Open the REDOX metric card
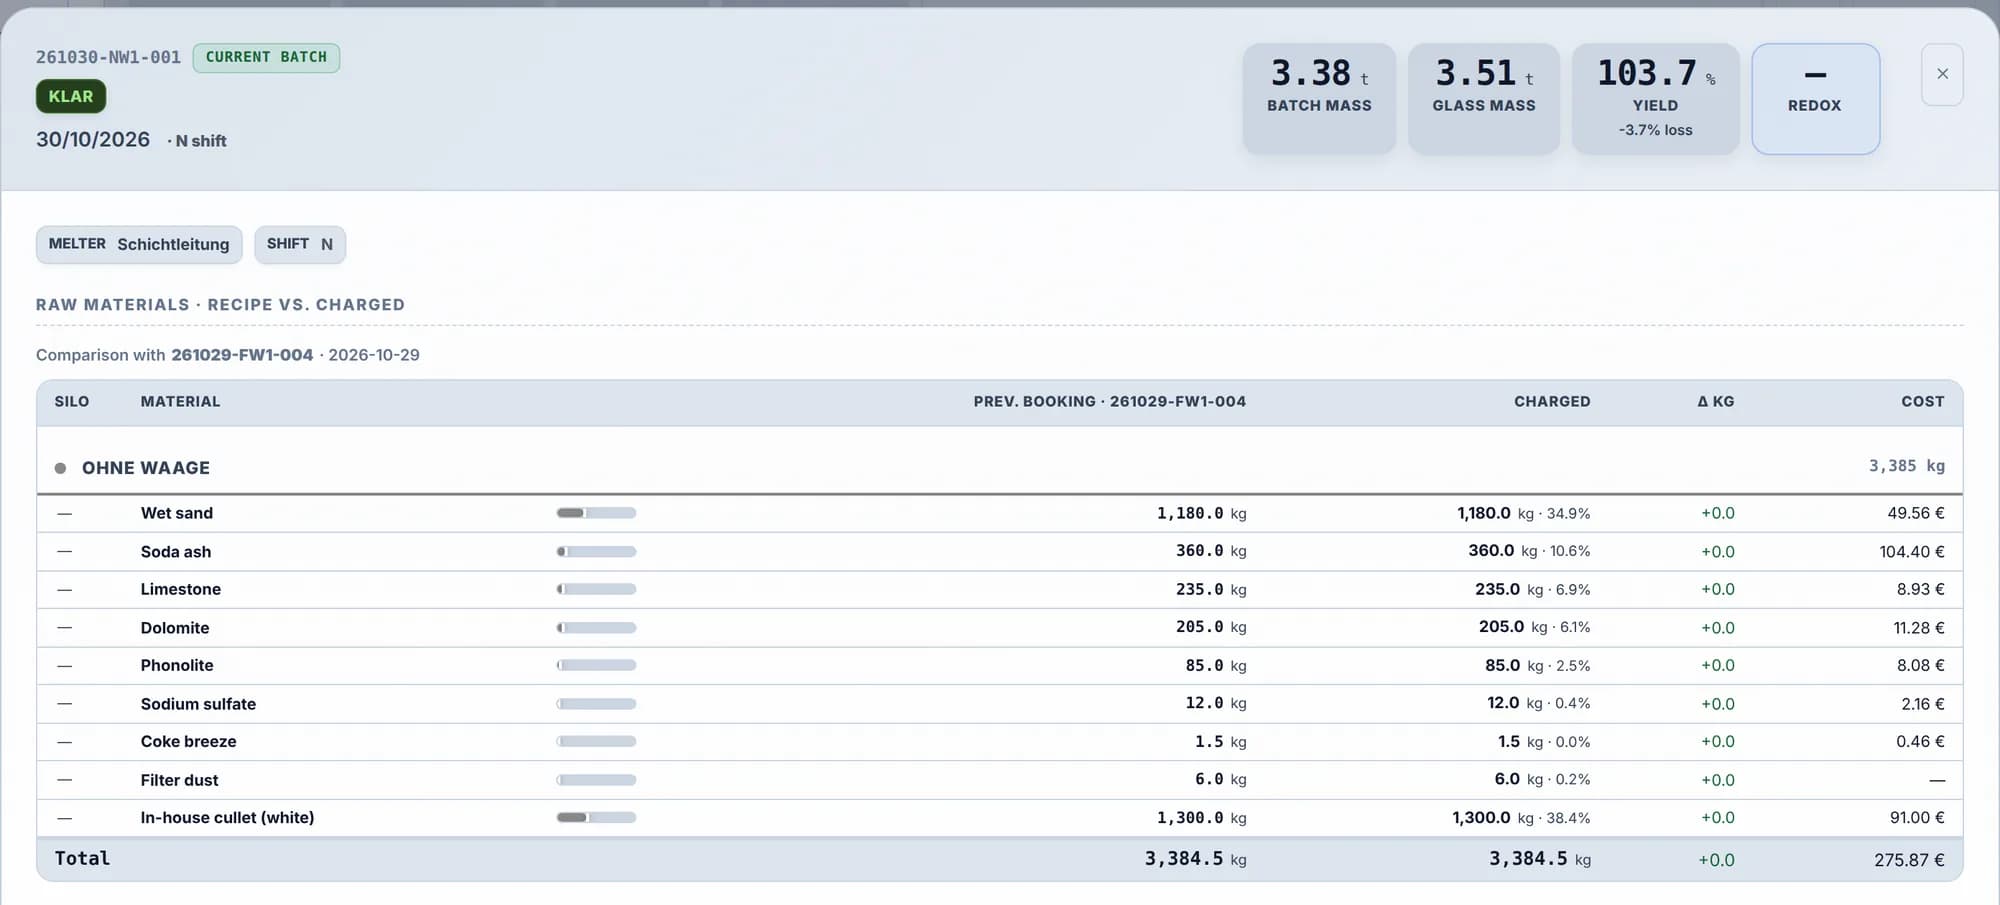Viewport: 2000px width, 905px height. pyautogui.click(x=1815, y=98)
